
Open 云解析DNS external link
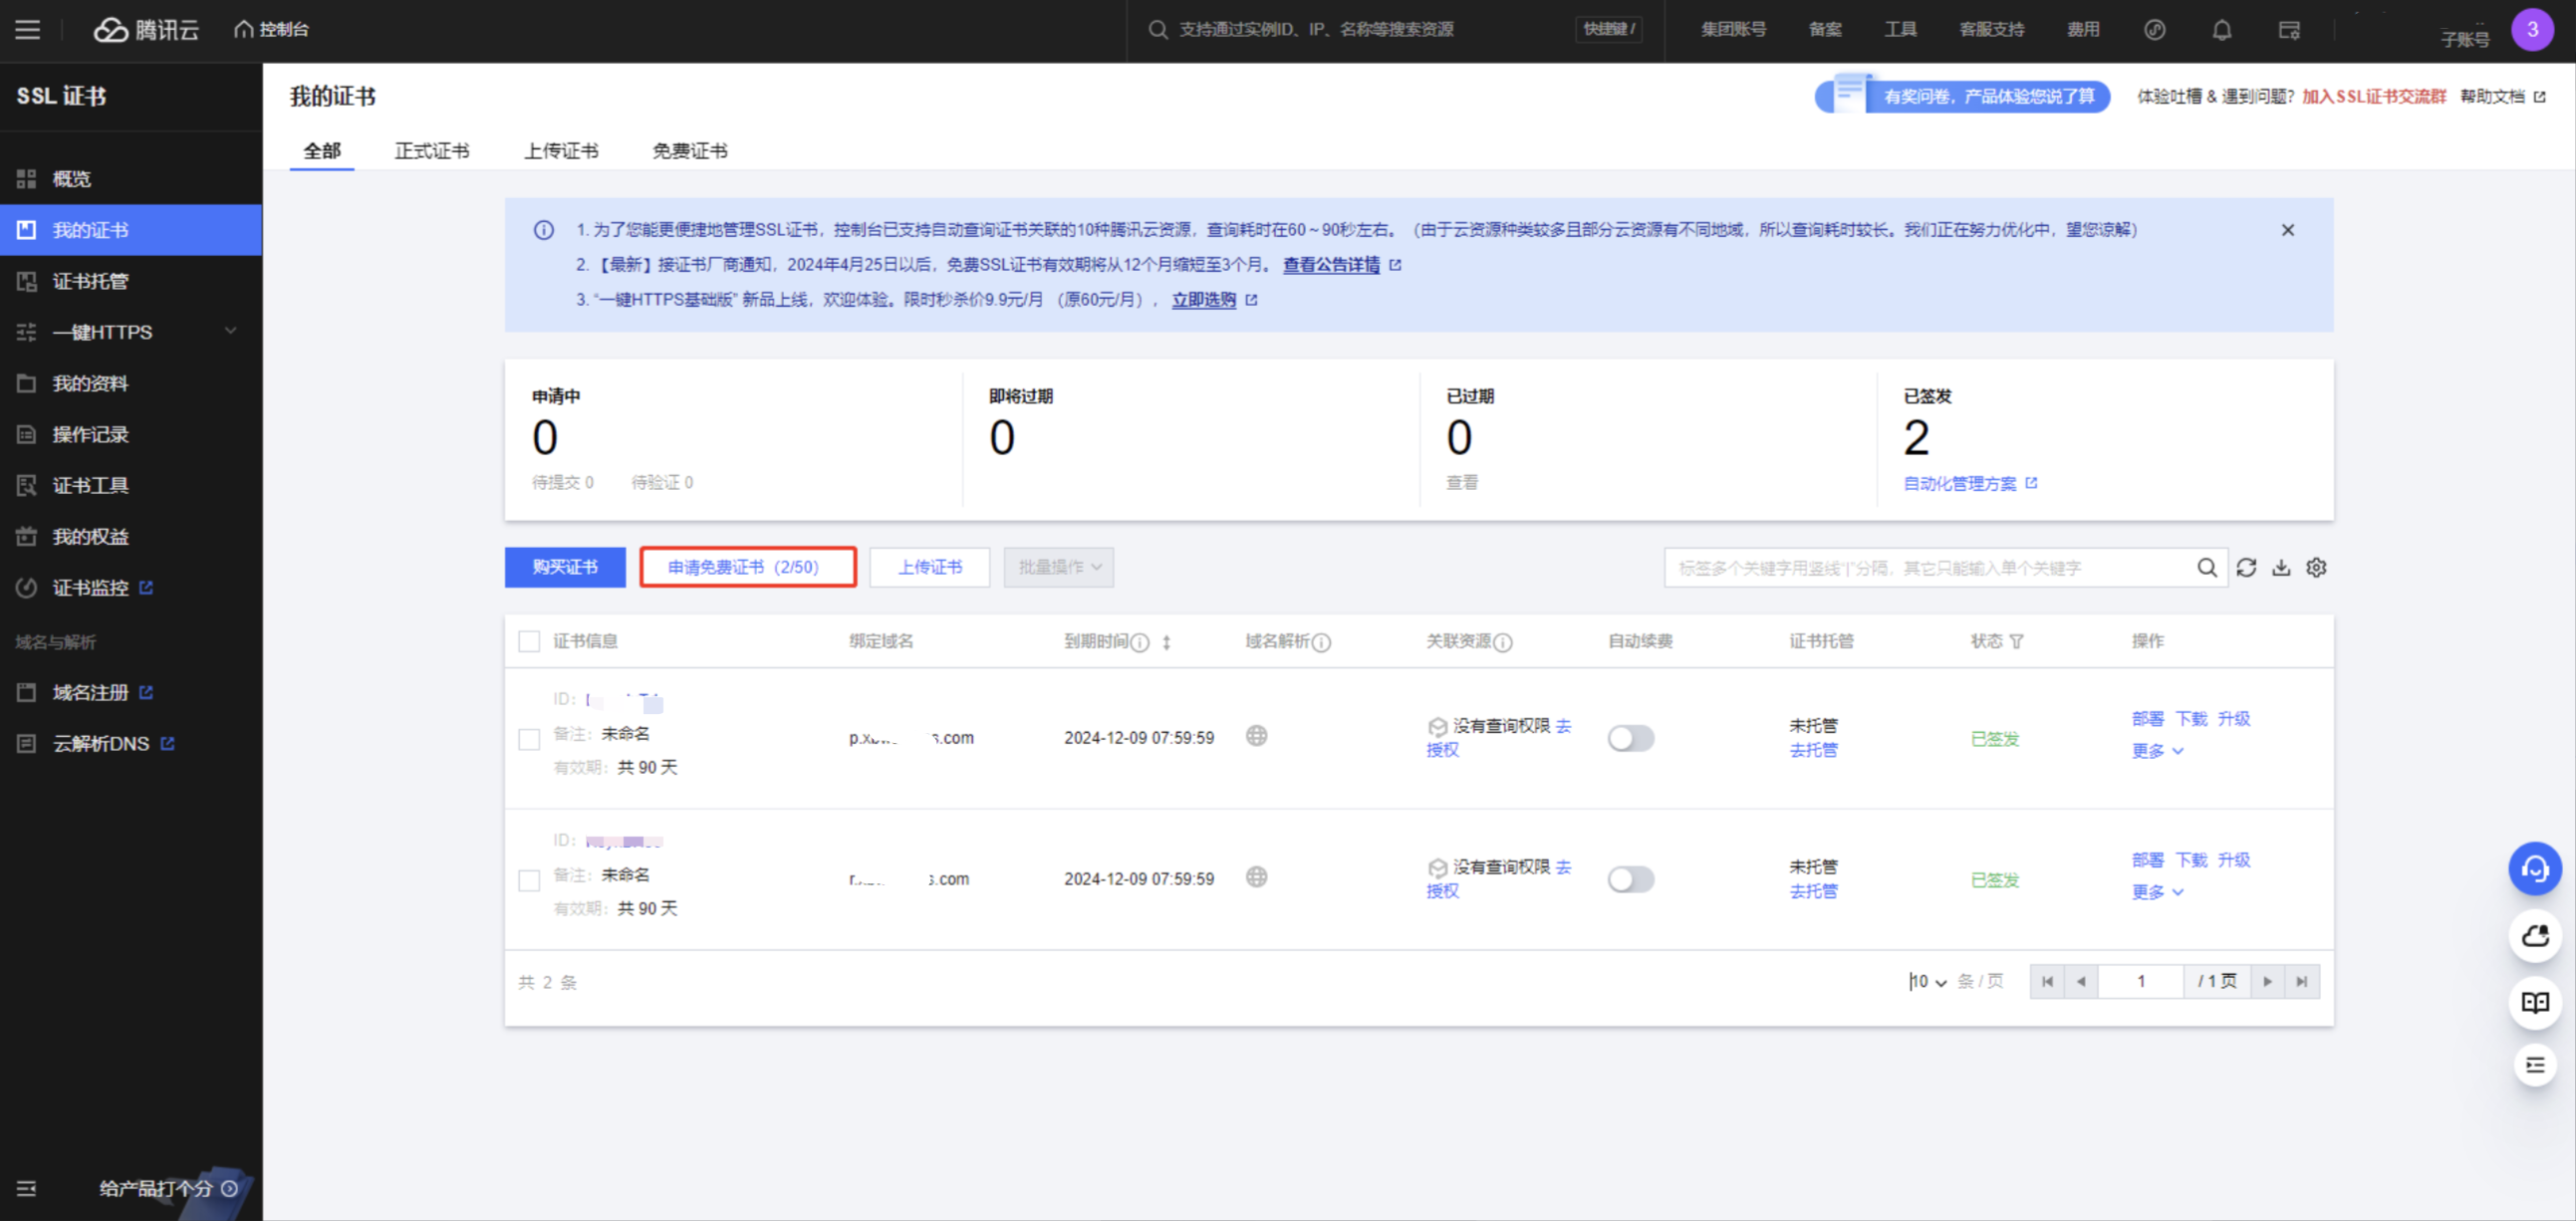131,743
